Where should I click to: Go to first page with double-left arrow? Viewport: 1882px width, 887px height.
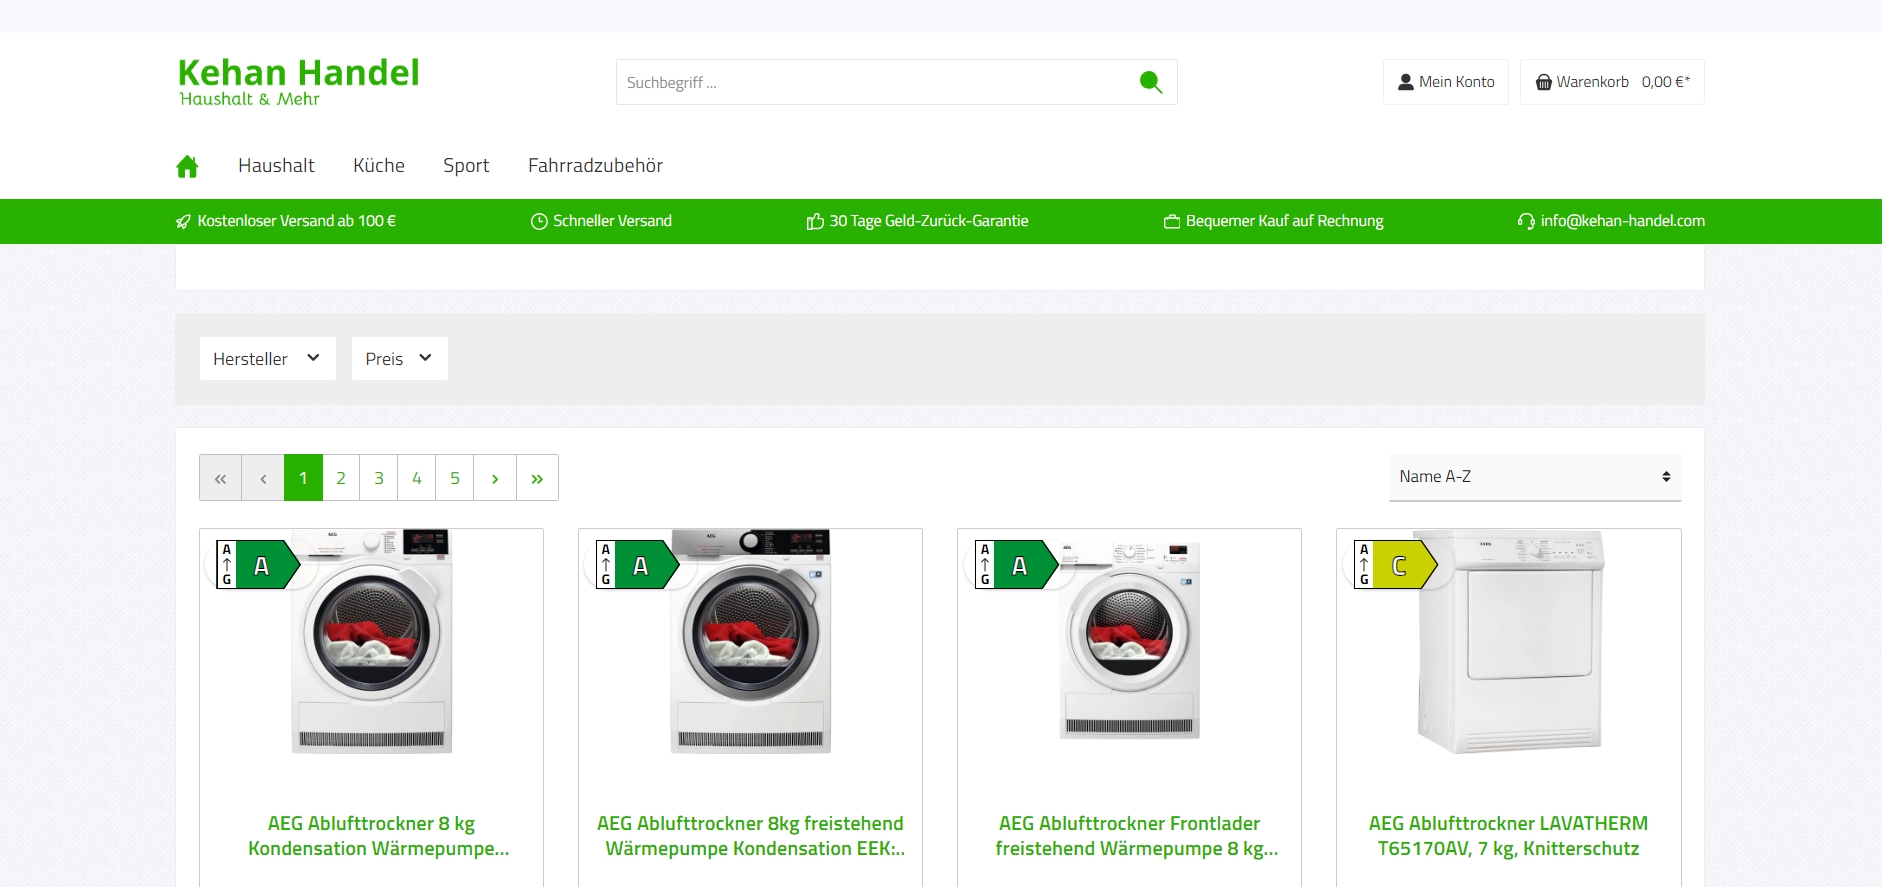coord(221,478)
